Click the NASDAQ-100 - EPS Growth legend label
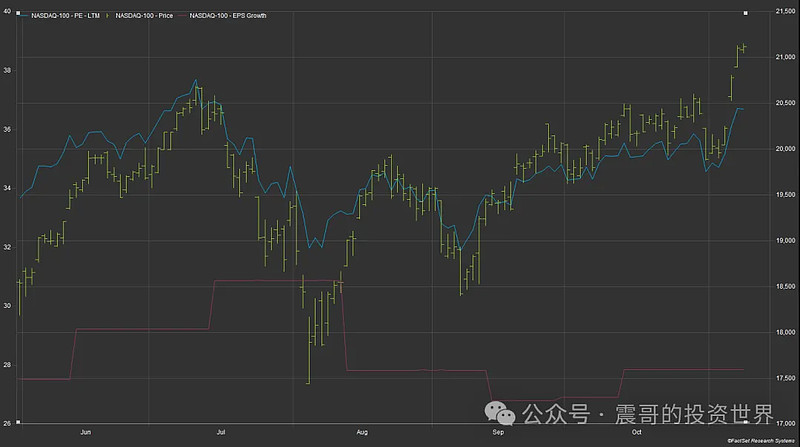 click(x=228, y=16)
